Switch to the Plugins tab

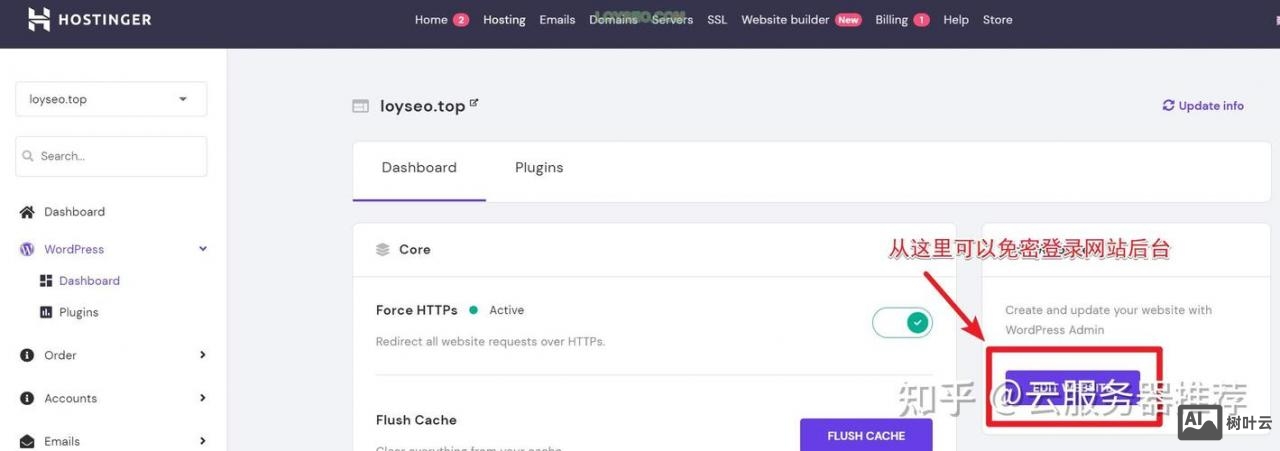pyautogui.click(x=539, y=168)
